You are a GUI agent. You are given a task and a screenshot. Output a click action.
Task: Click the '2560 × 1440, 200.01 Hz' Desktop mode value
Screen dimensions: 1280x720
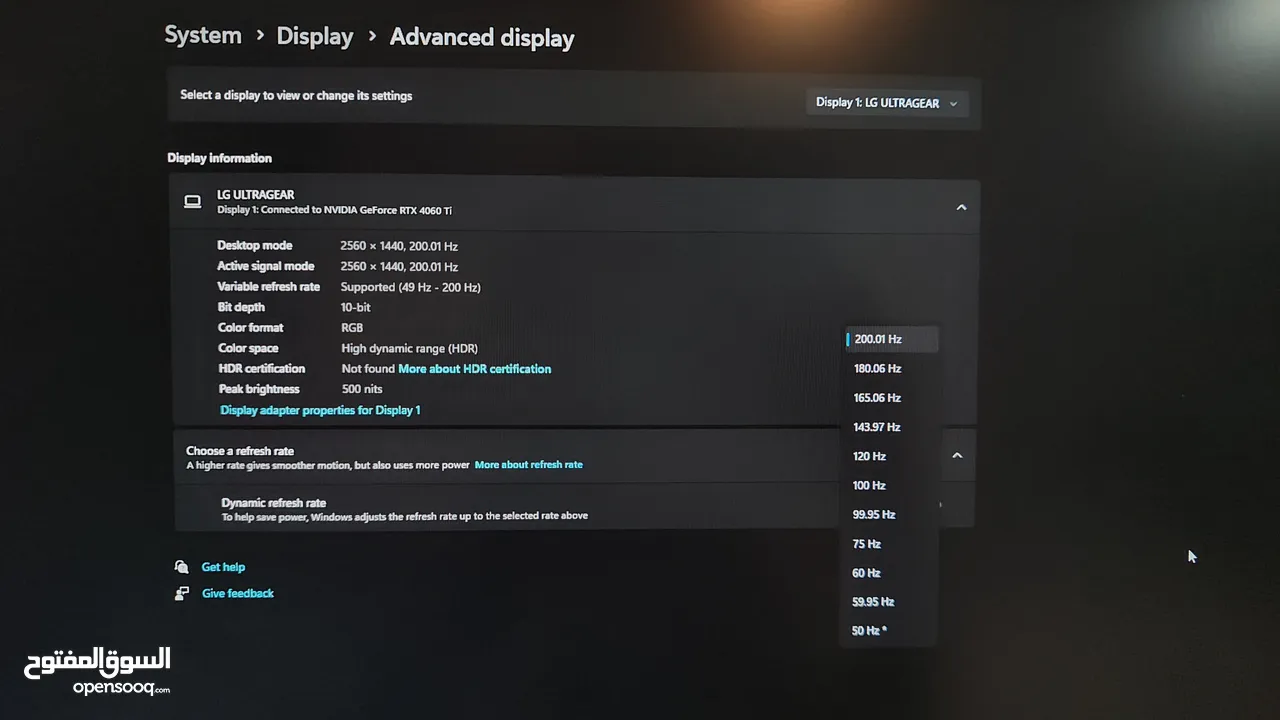(x=399, y=246)
